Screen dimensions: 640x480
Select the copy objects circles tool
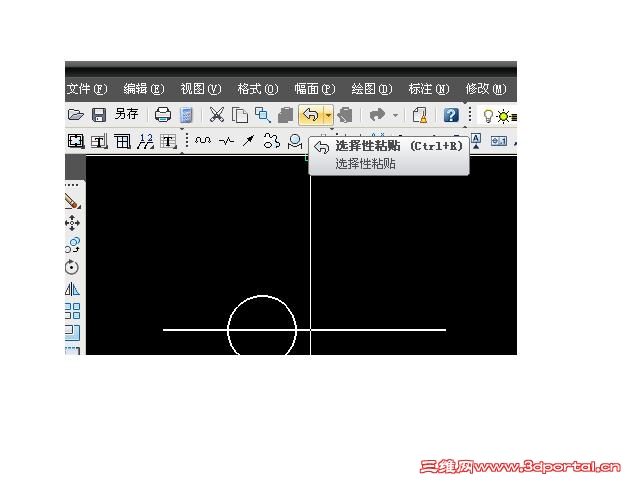pyautogui.click(x=73, y=245)
